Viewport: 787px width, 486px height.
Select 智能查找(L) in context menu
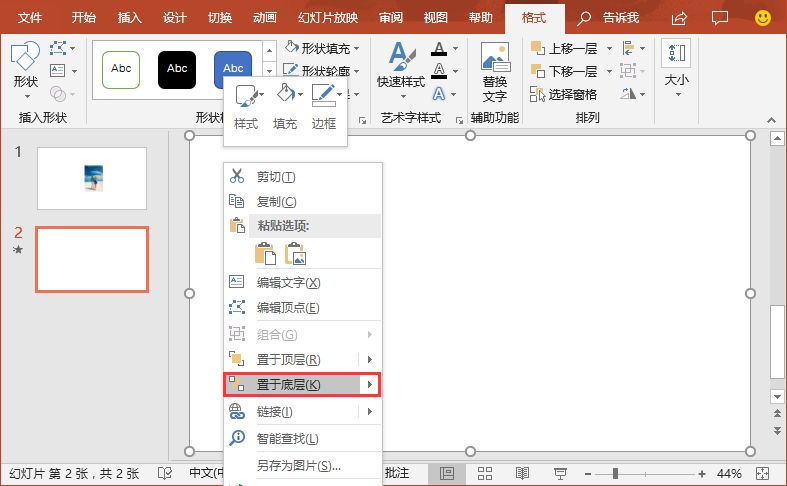(303, 438)
